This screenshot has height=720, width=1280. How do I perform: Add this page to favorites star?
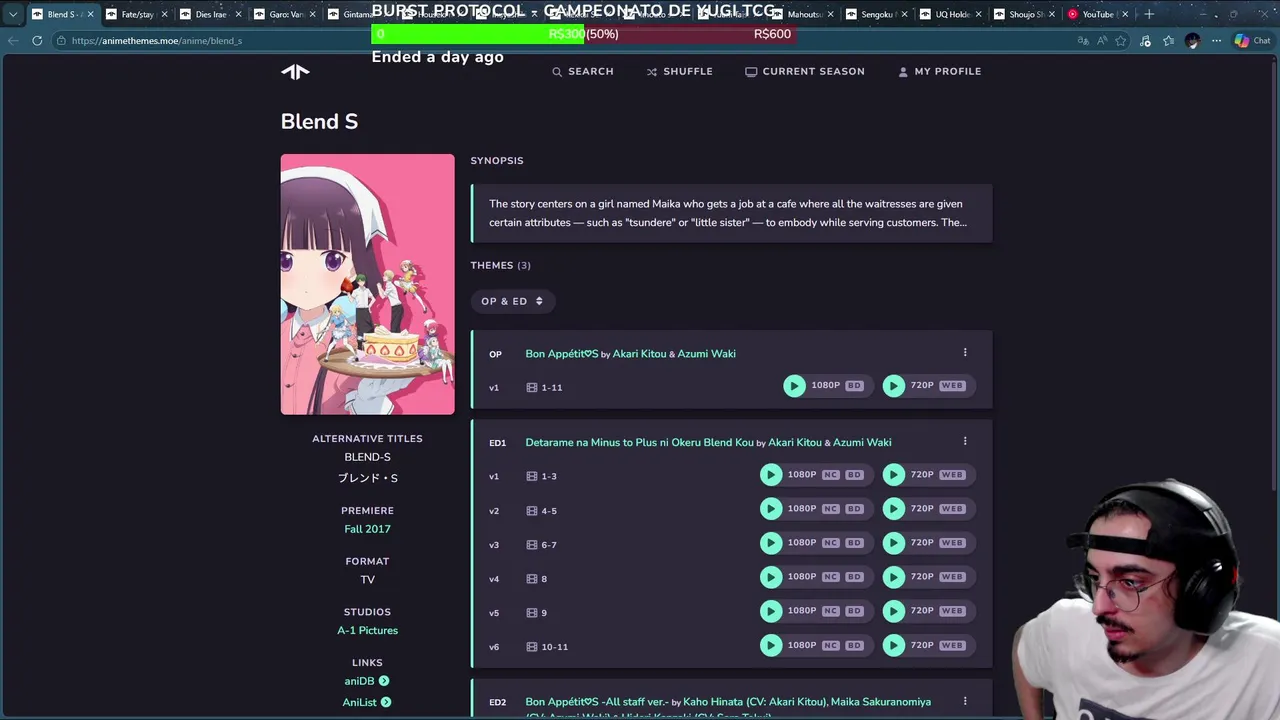click(x=1121, y=41)
